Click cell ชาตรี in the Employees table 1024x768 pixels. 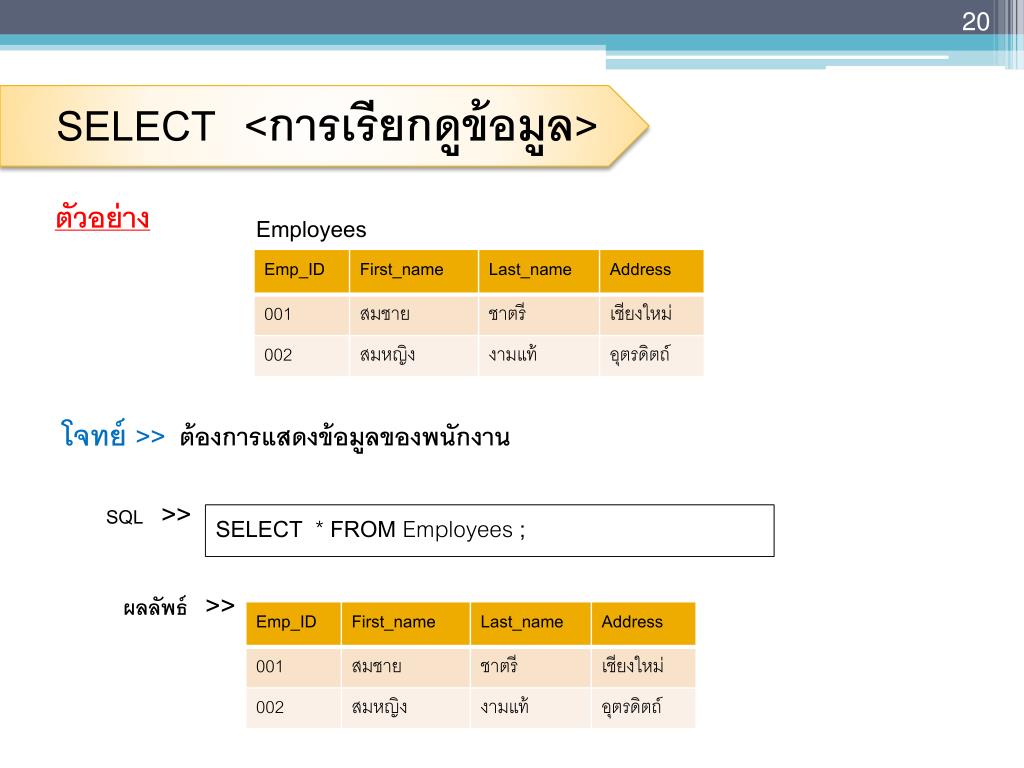pyautogui.click(x=539, y=315)
